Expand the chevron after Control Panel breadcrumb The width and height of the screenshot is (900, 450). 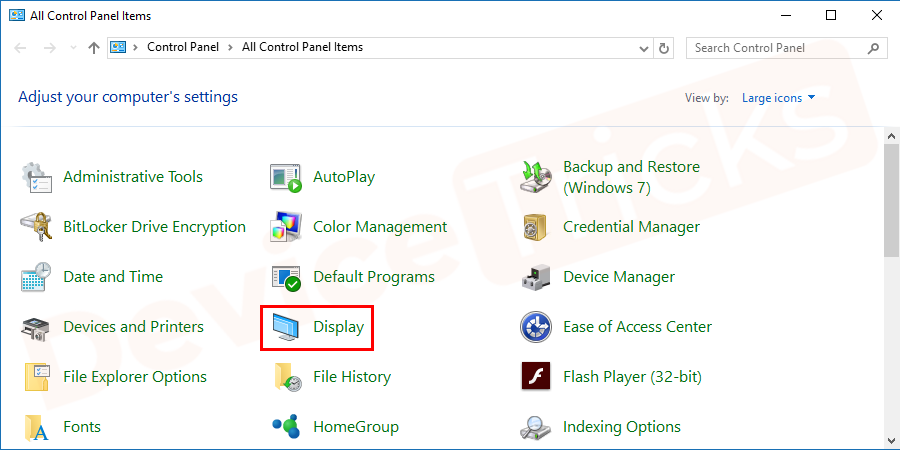231,48
